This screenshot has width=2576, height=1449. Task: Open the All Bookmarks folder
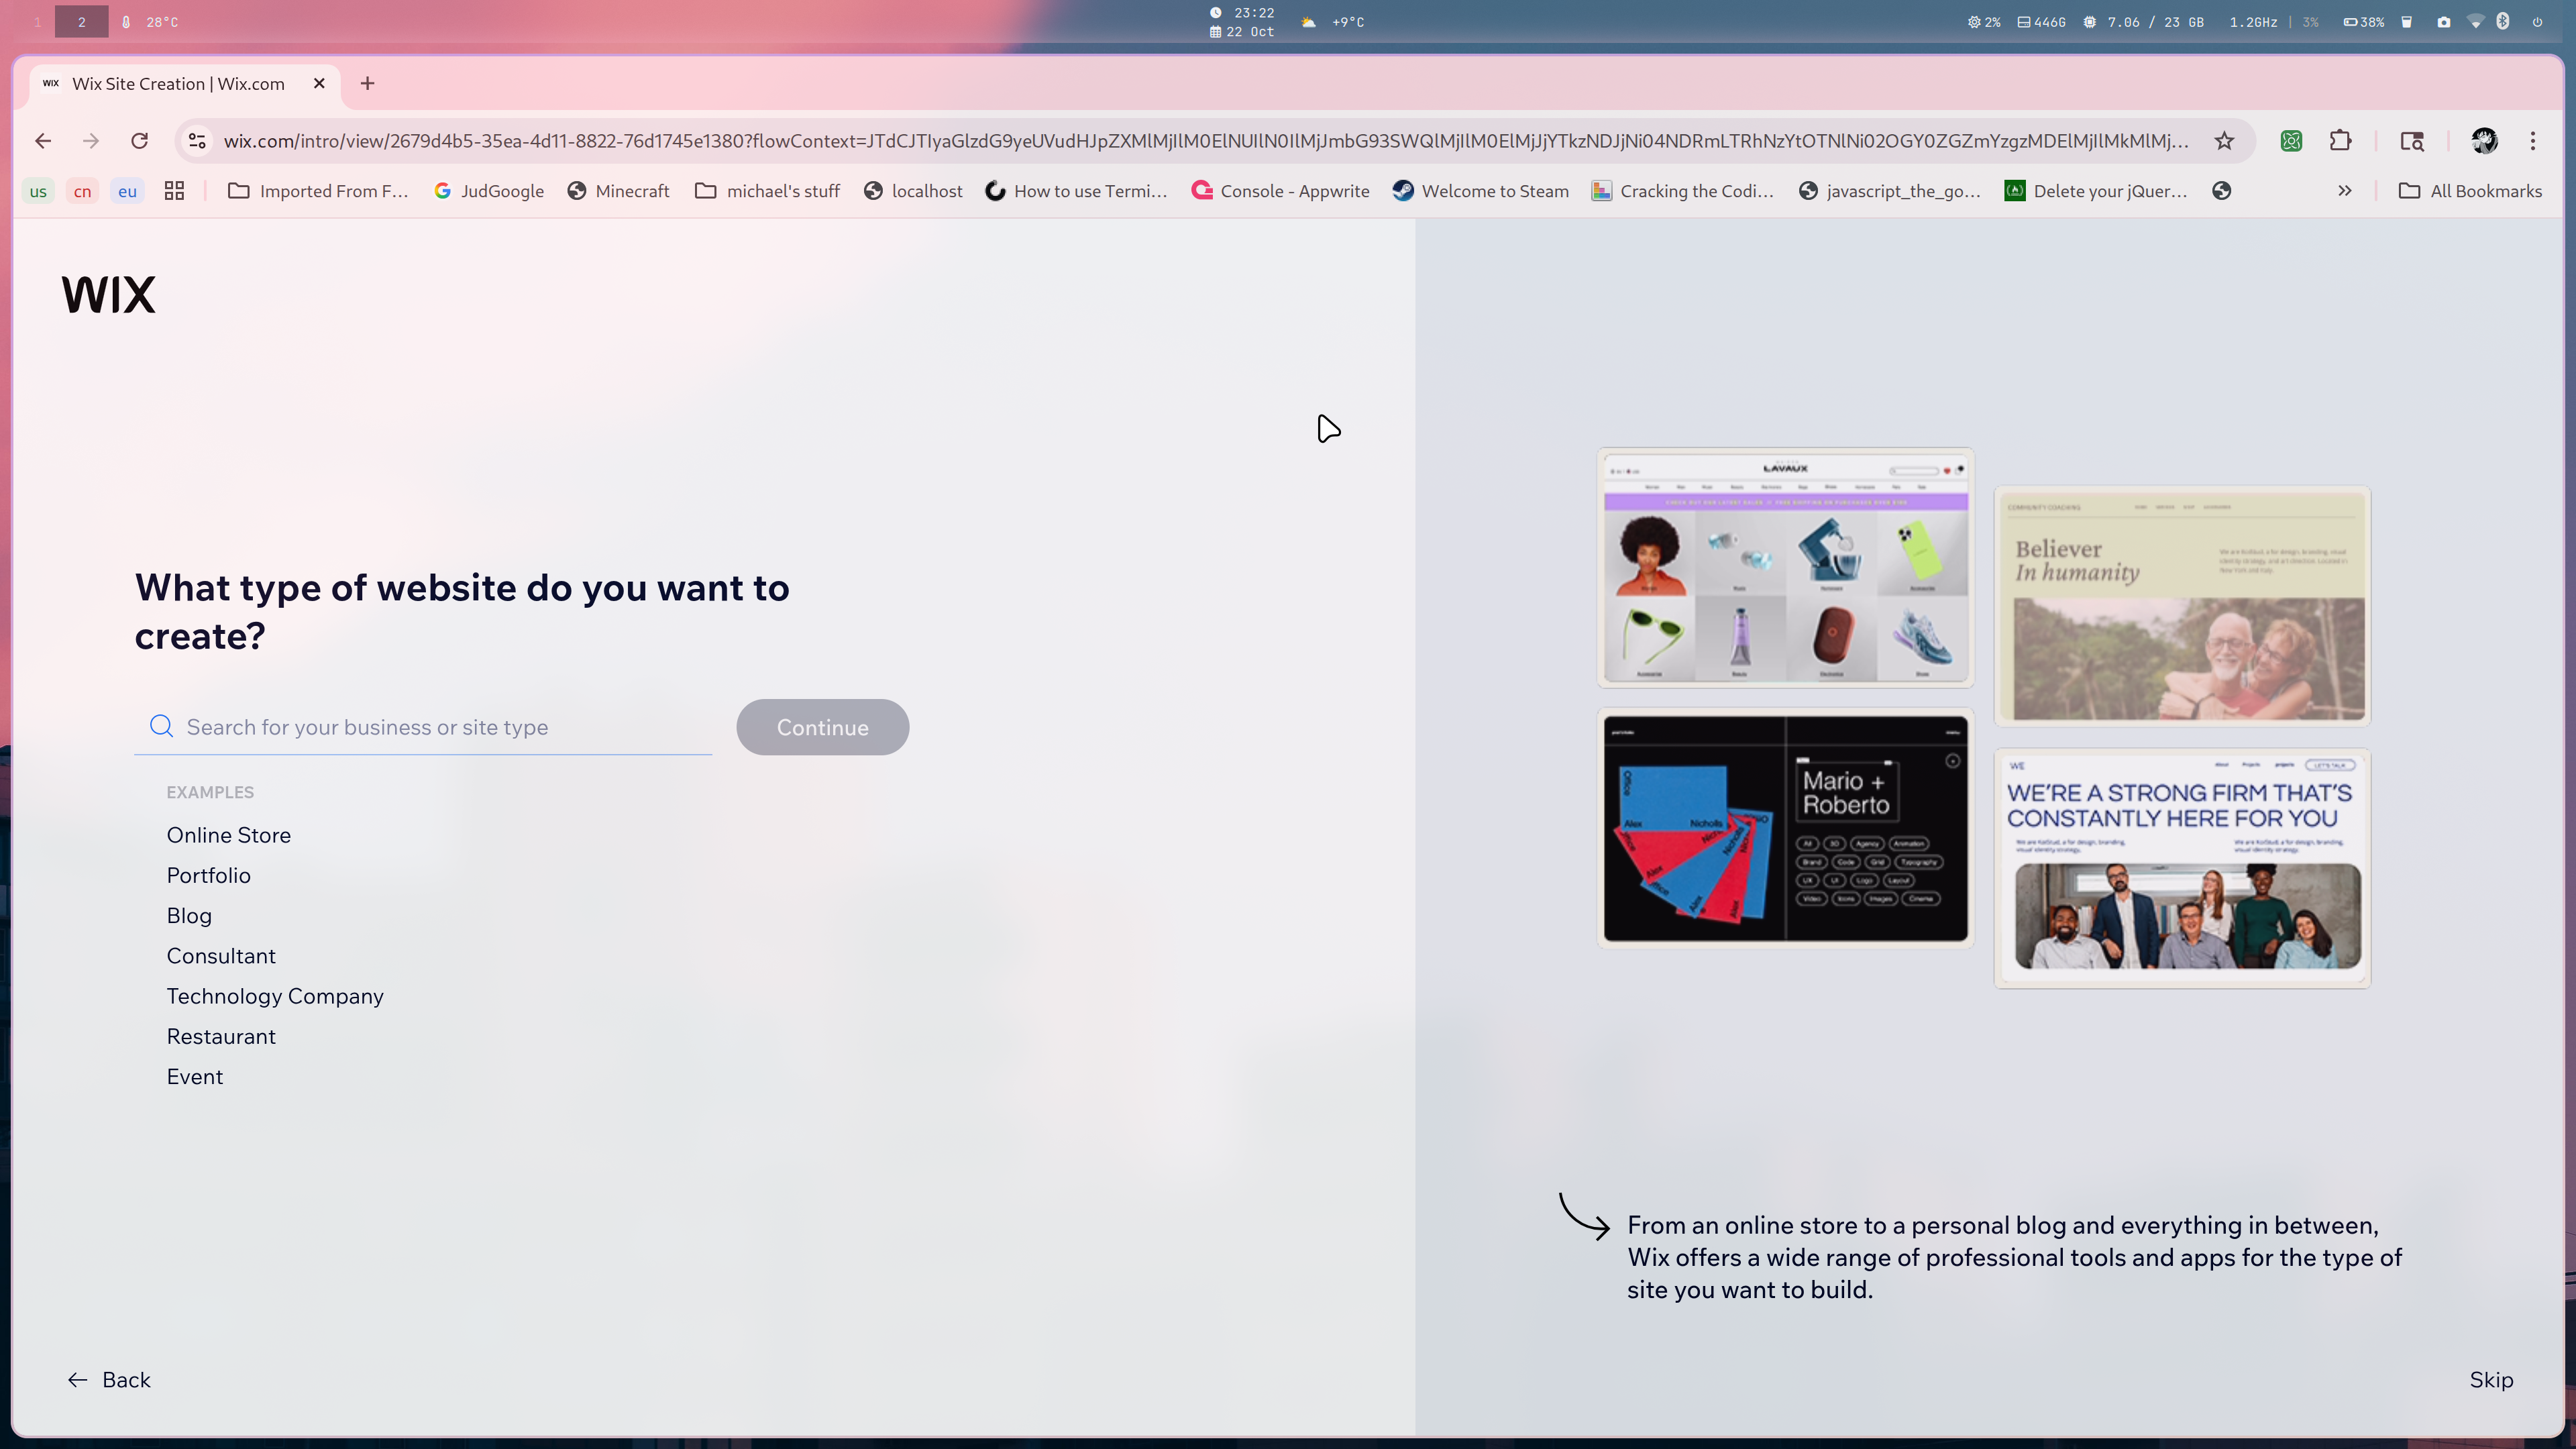[2471, 191]
